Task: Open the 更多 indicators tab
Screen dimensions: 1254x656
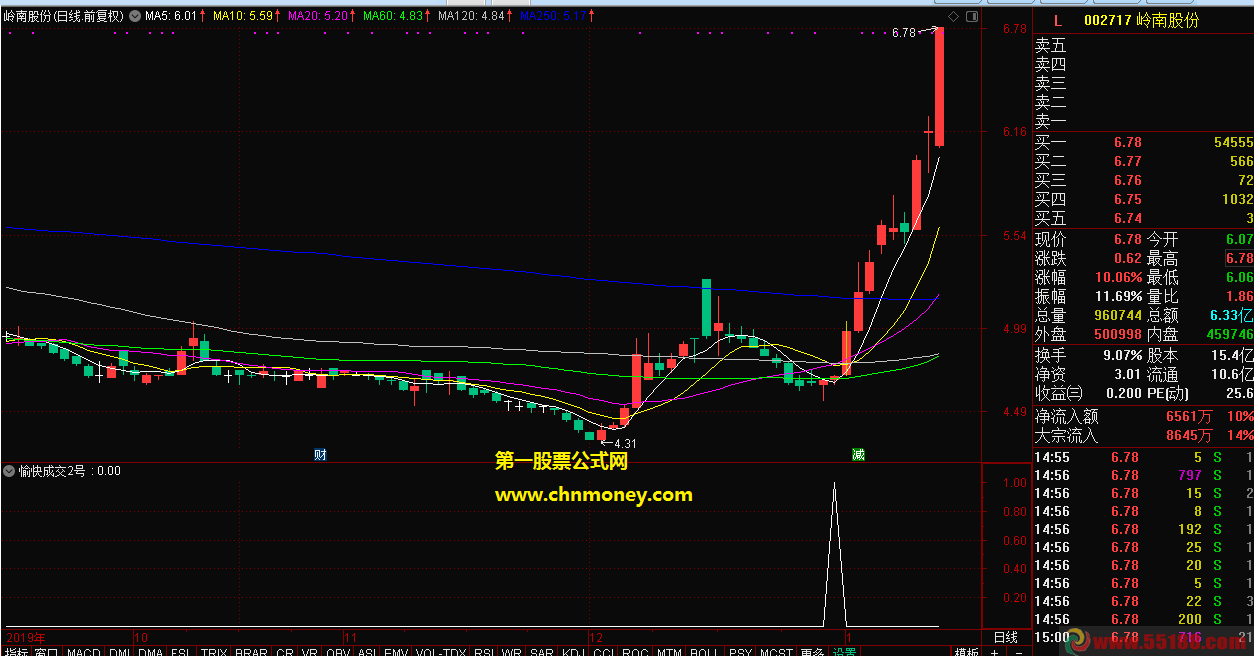Action: click(x=812, y=652)
